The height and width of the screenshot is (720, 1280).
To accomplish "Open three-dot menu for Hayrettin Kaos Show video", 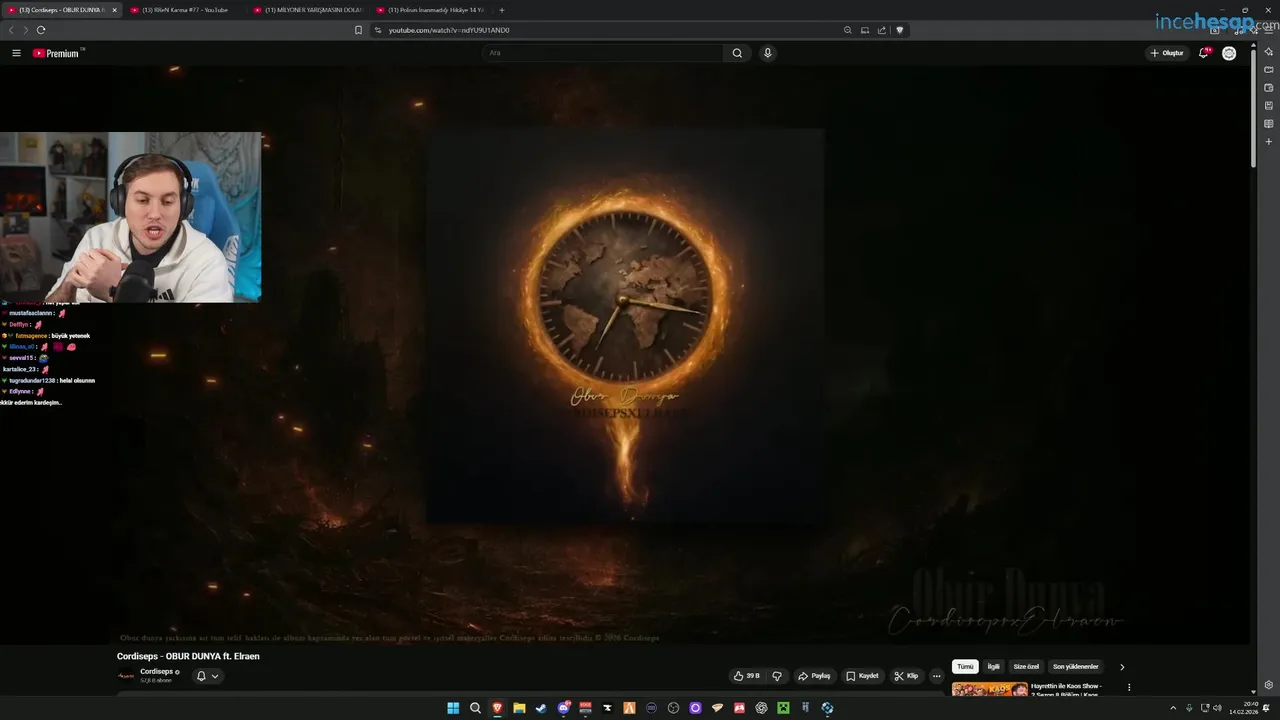I will coord(1129,688).
